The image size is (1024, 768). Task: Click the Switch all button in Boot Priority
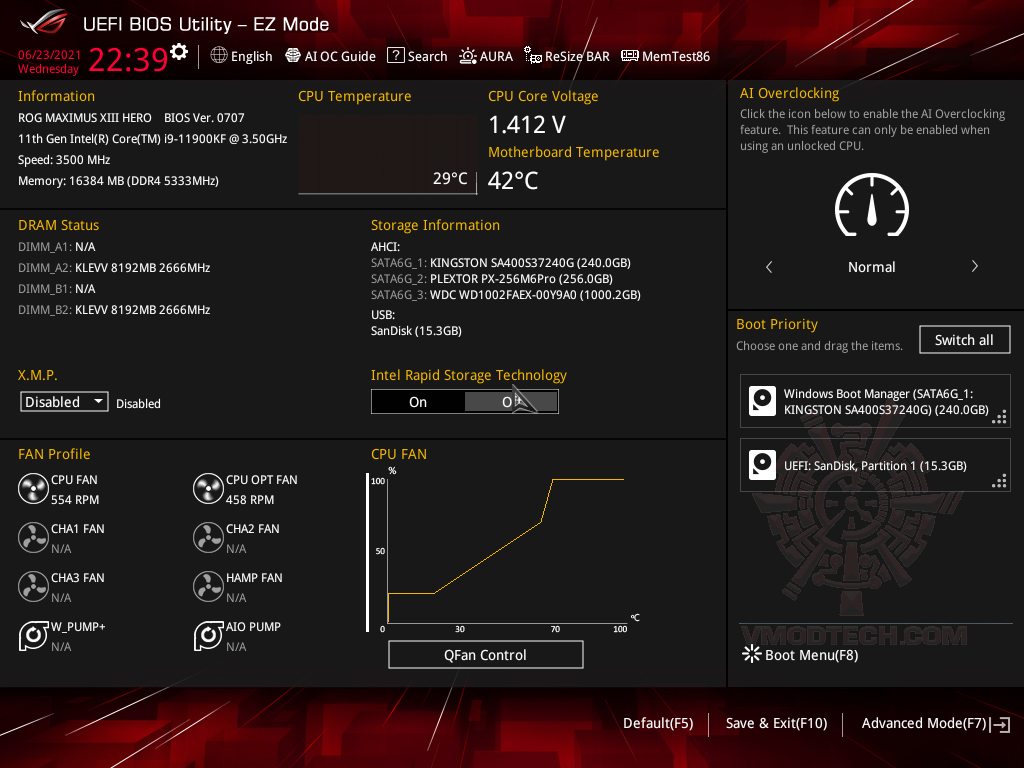[x=964, y=339]
